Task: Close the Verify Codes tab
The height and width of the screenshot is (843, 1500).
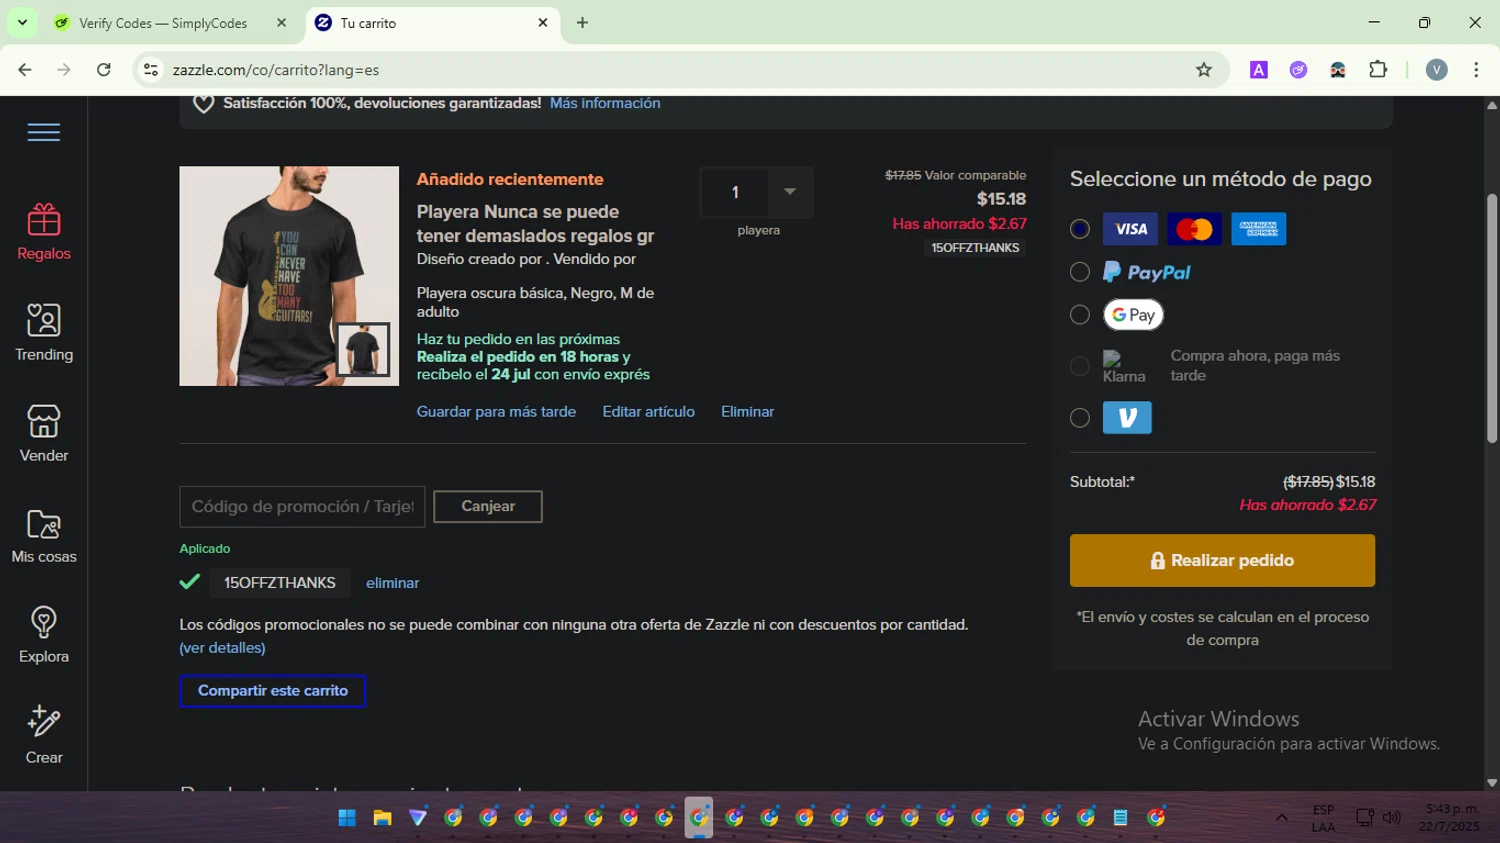Action: [x=281, y=23]
